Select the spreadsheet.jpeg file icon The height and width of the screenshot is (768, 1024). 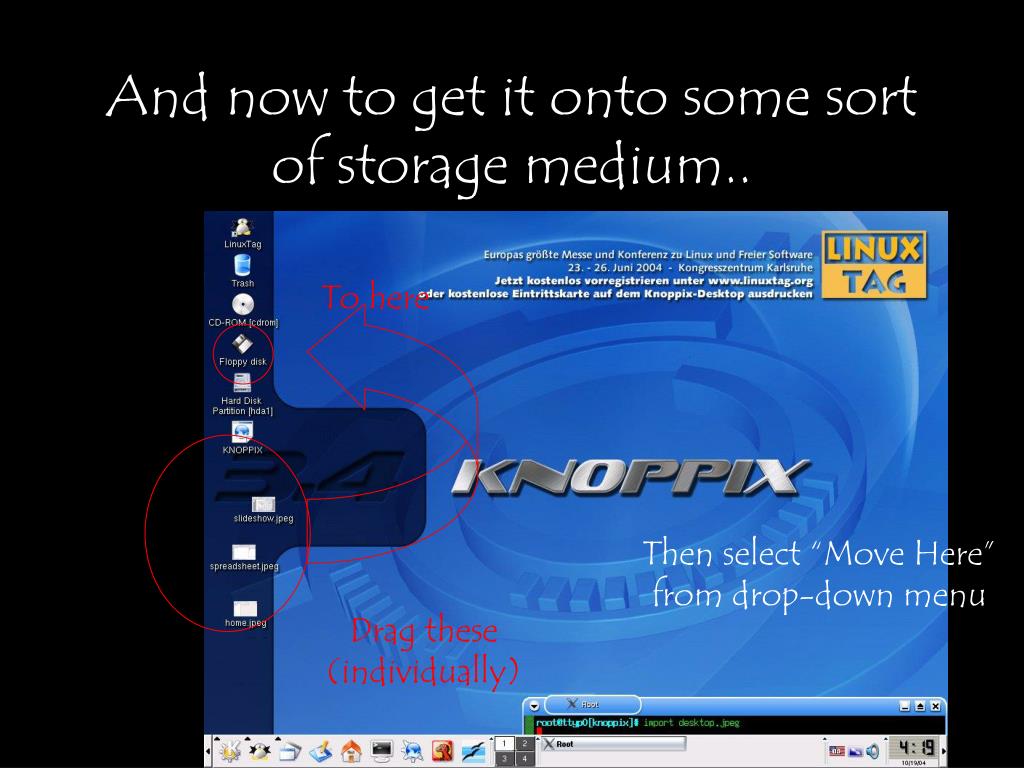[x=244, y=558]
